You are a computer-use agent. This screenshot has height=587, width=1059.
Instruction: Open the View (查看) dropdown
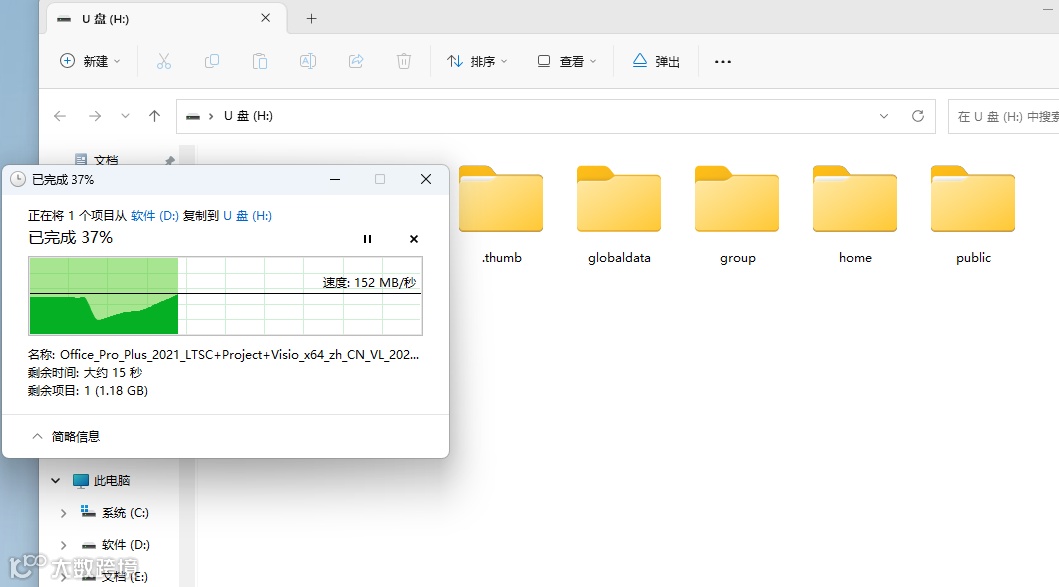[x=567, y=61]
